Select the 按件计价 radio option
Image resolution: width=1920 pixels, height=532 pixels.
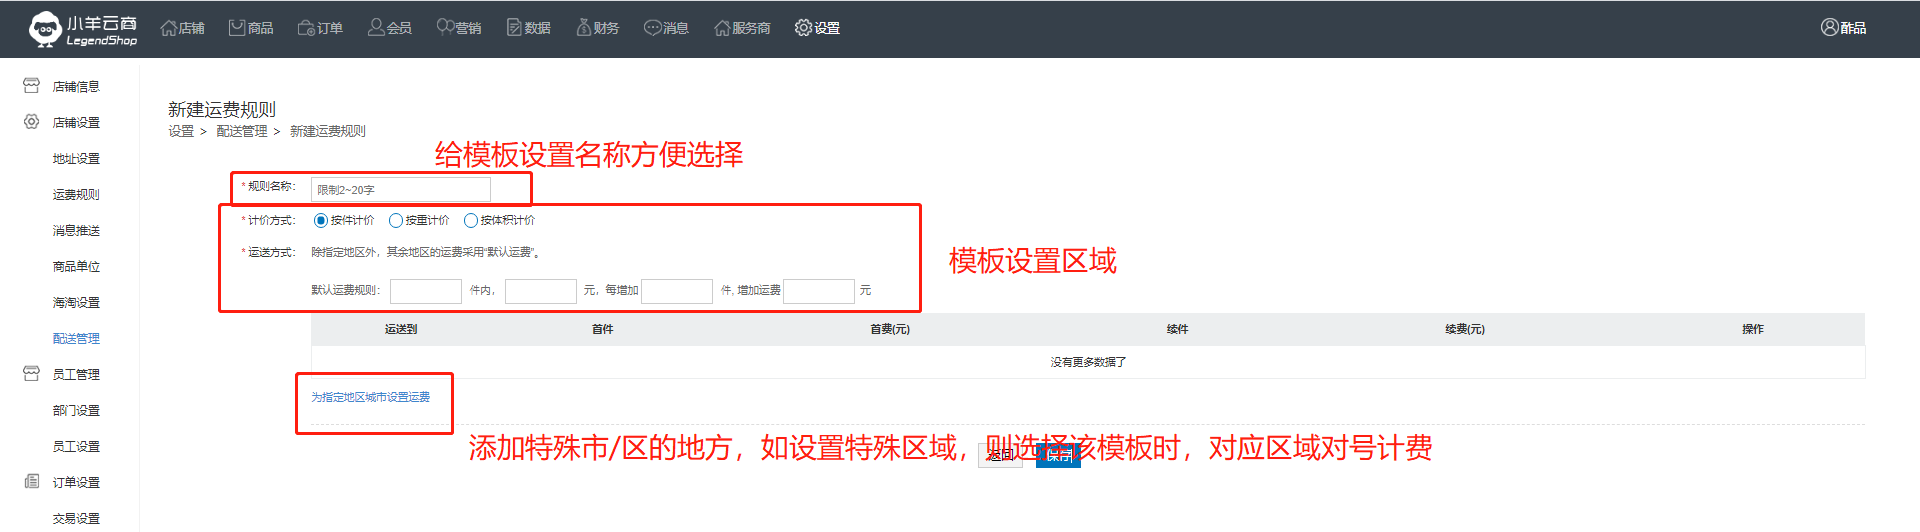coord(321,220)
